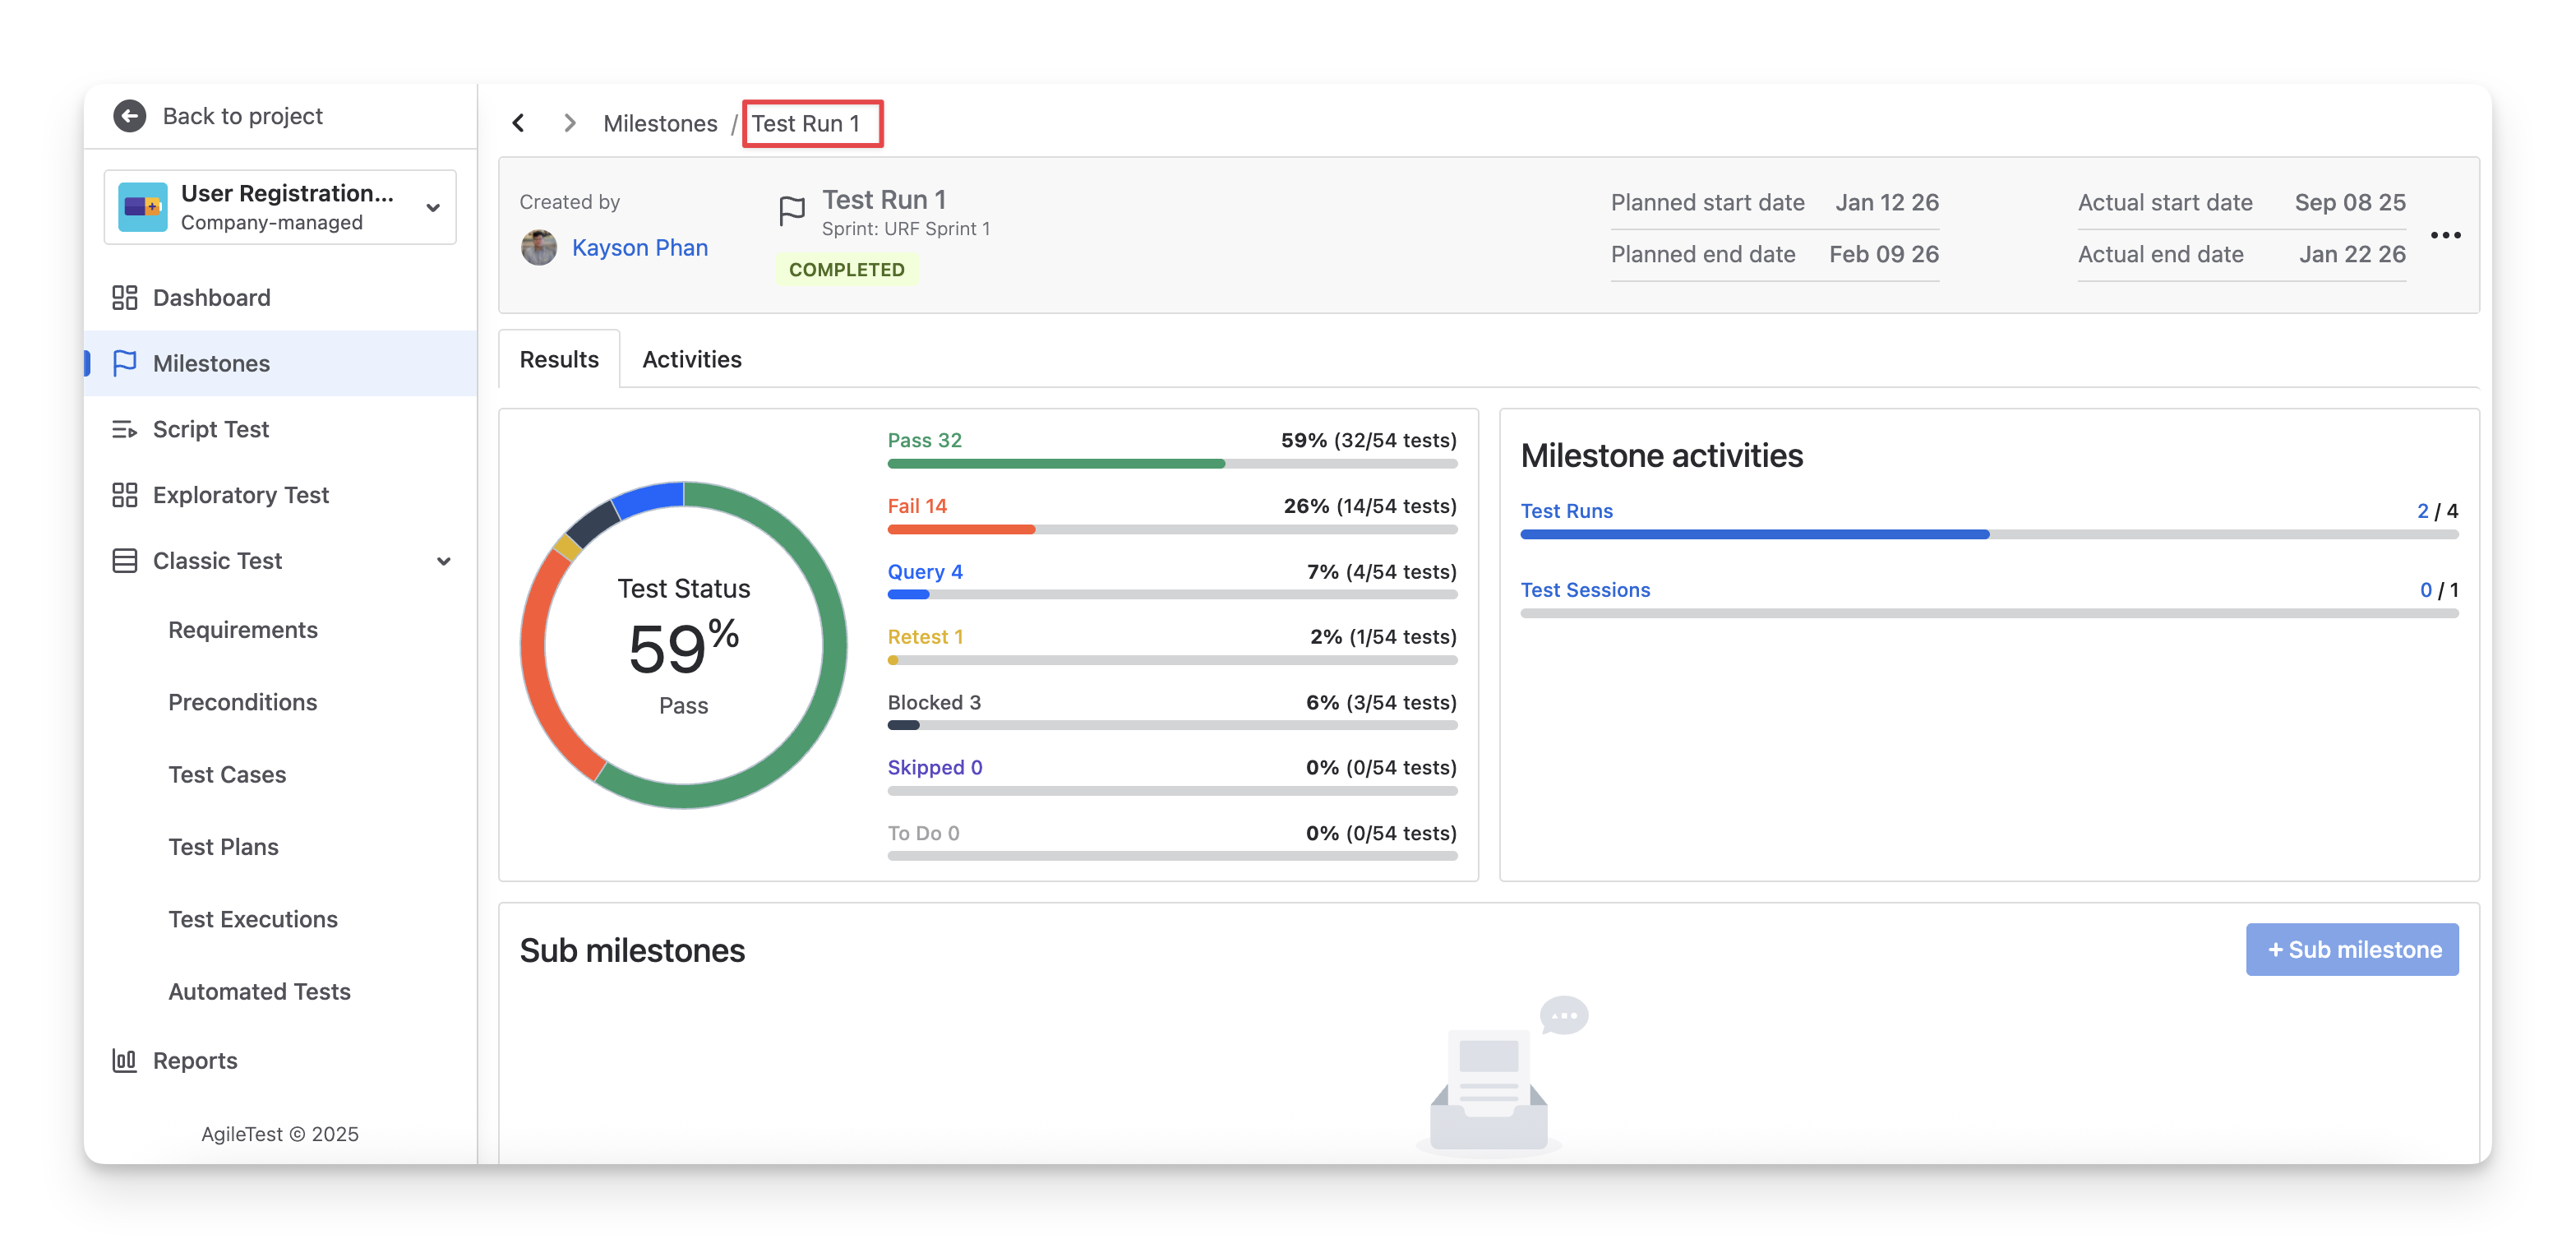Open the Test Runs activity link

coord(1566,511)
